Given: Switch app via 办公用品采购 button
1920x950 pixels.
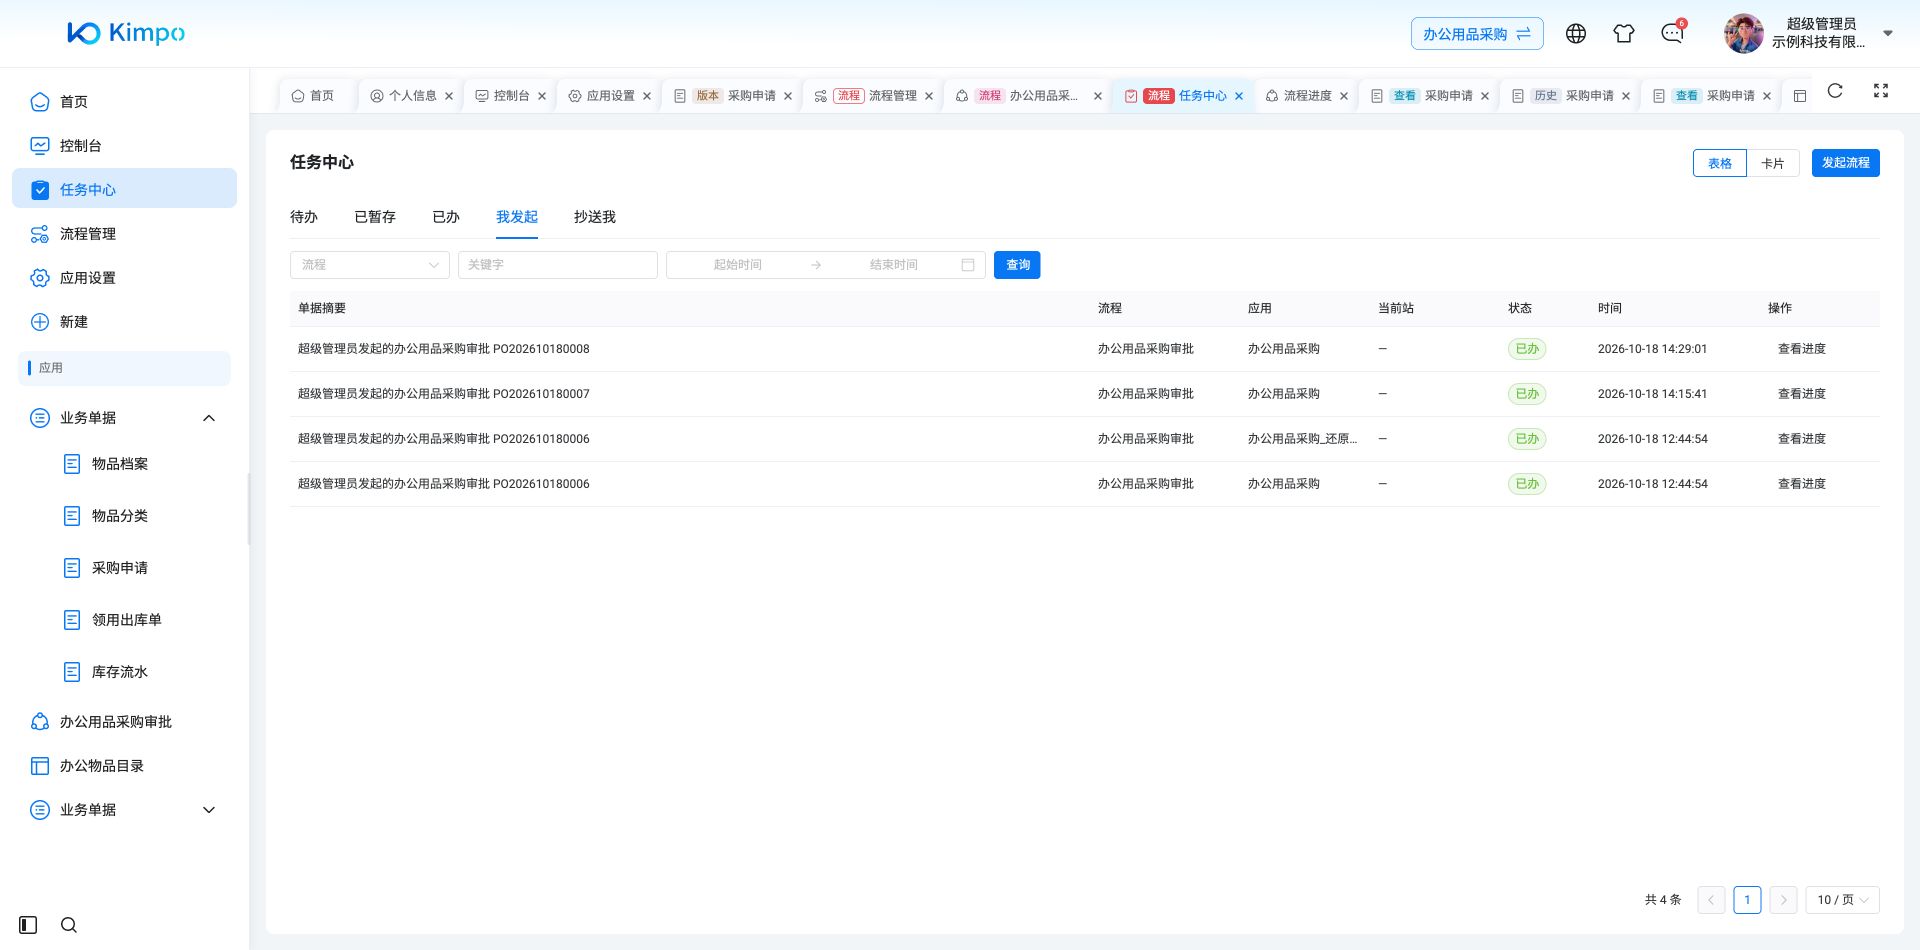Looking at the screenshot, I should point(1477,33).
